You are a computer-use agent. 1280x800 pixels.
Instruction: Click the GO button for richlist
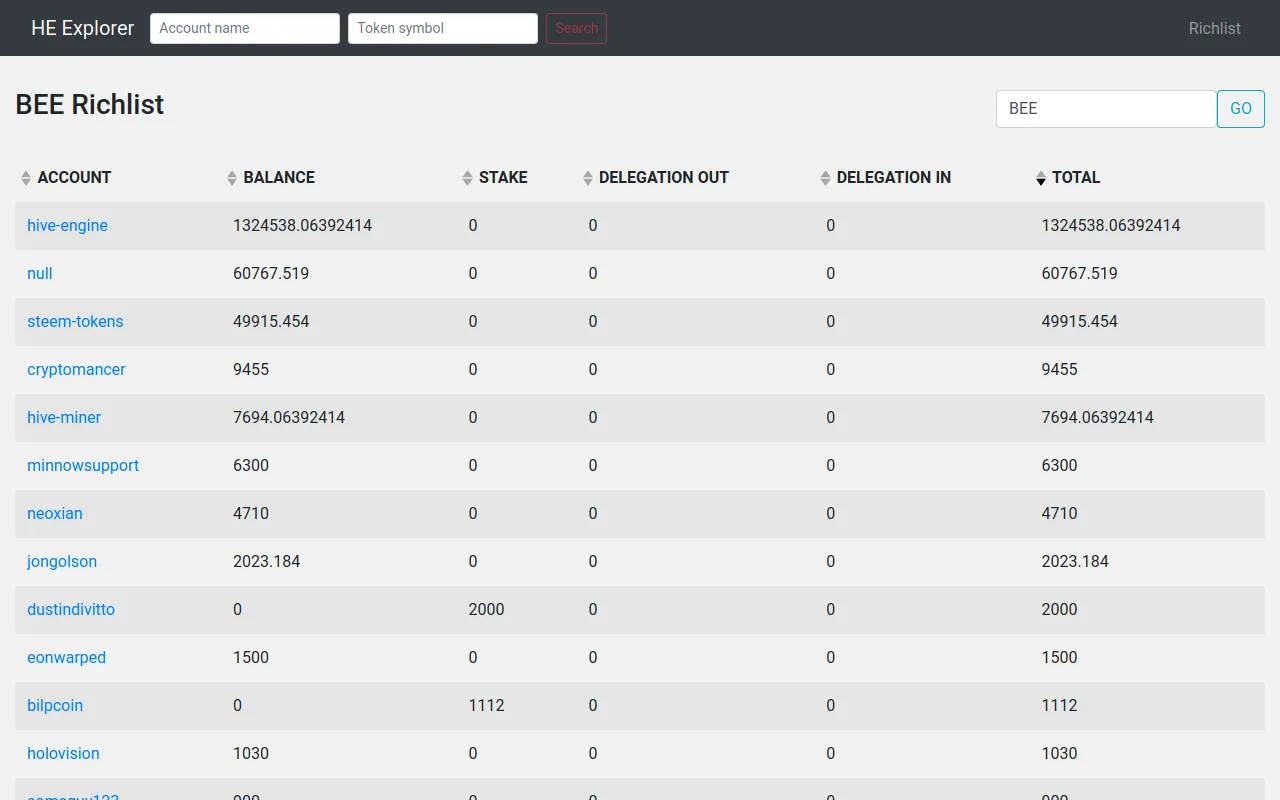(1240, 109)
